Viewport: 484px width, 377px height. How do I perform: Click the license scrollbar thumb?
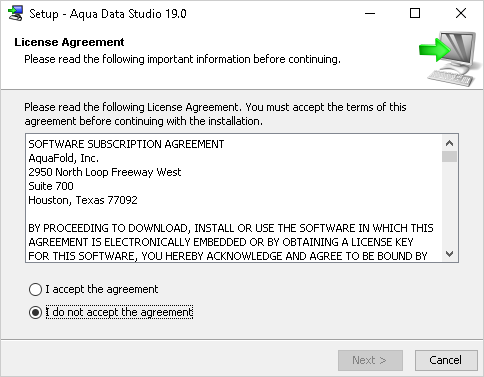tap(449, 156)
